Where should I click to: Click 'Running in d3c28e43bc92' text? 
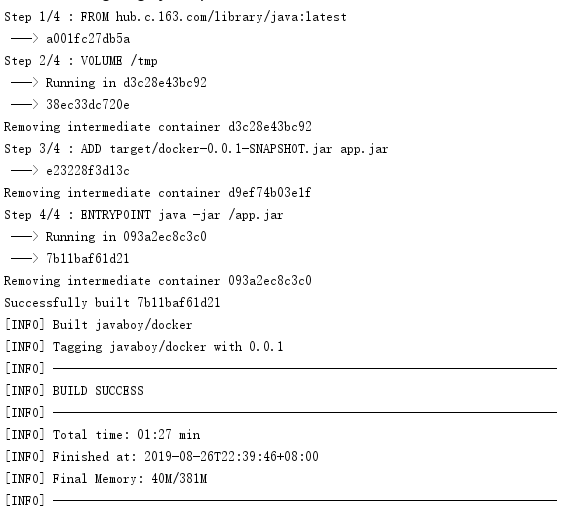tap(126, 83)
